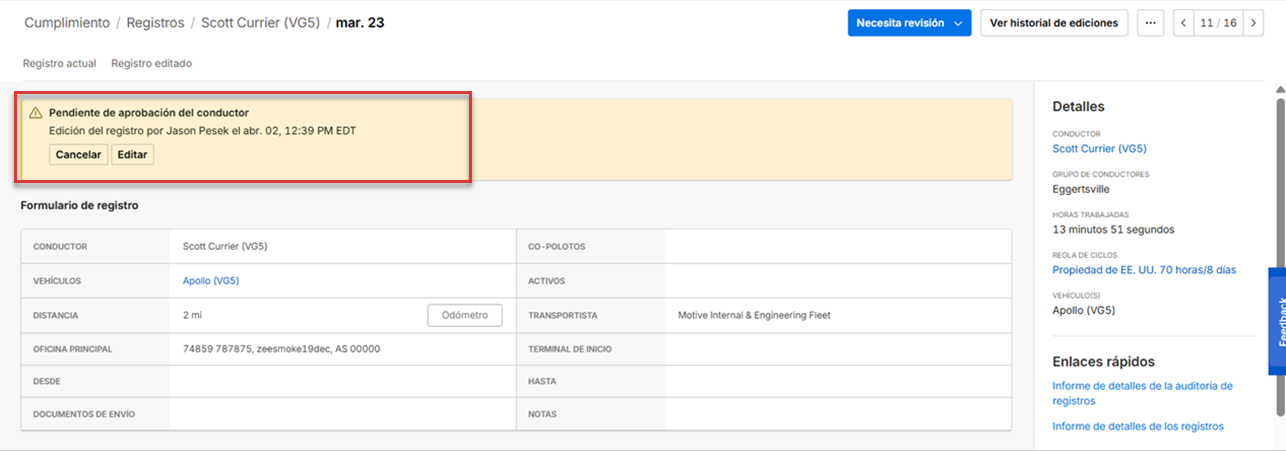Select 'HASTA' field label
Viewport: 1286px width, 451px height.
pyautogui.click(x=542, y=381)
